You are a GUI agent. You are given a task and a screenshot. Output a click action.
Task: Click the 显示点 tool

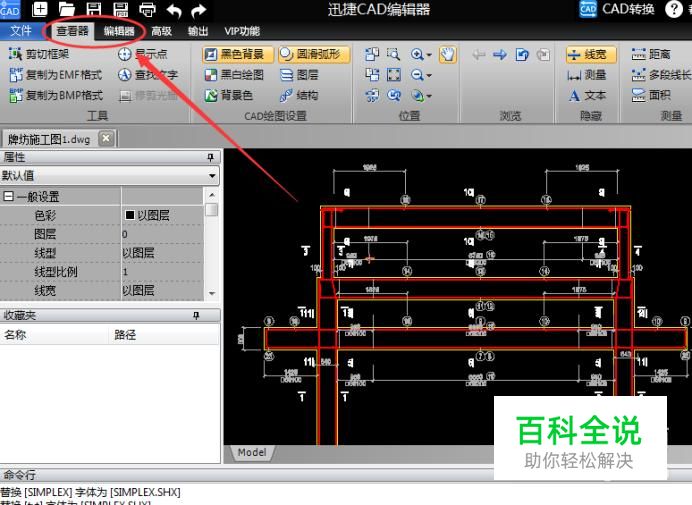pos(143,54)
